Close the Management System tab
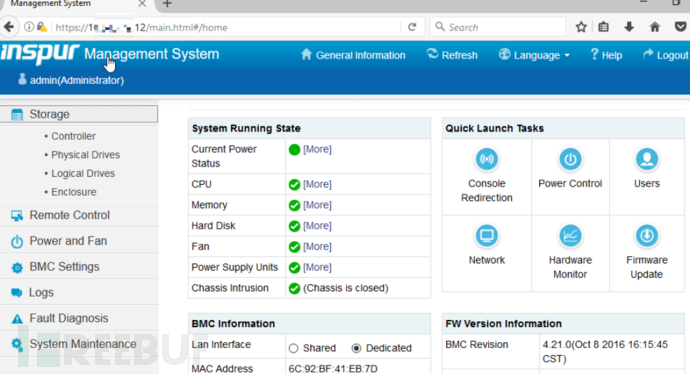This screenshot has width=690, height=374. (x=142, y=4)
